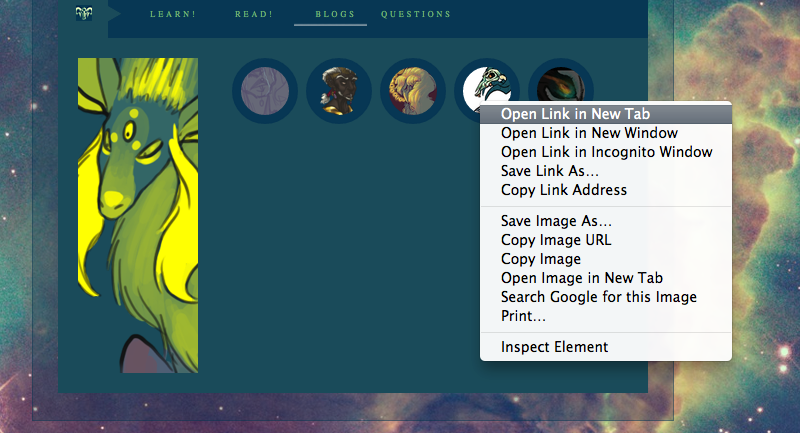800x433 pixels.
Task: Go to the QUESTIONS navigation tab
Action: click(x=416, y=14)
